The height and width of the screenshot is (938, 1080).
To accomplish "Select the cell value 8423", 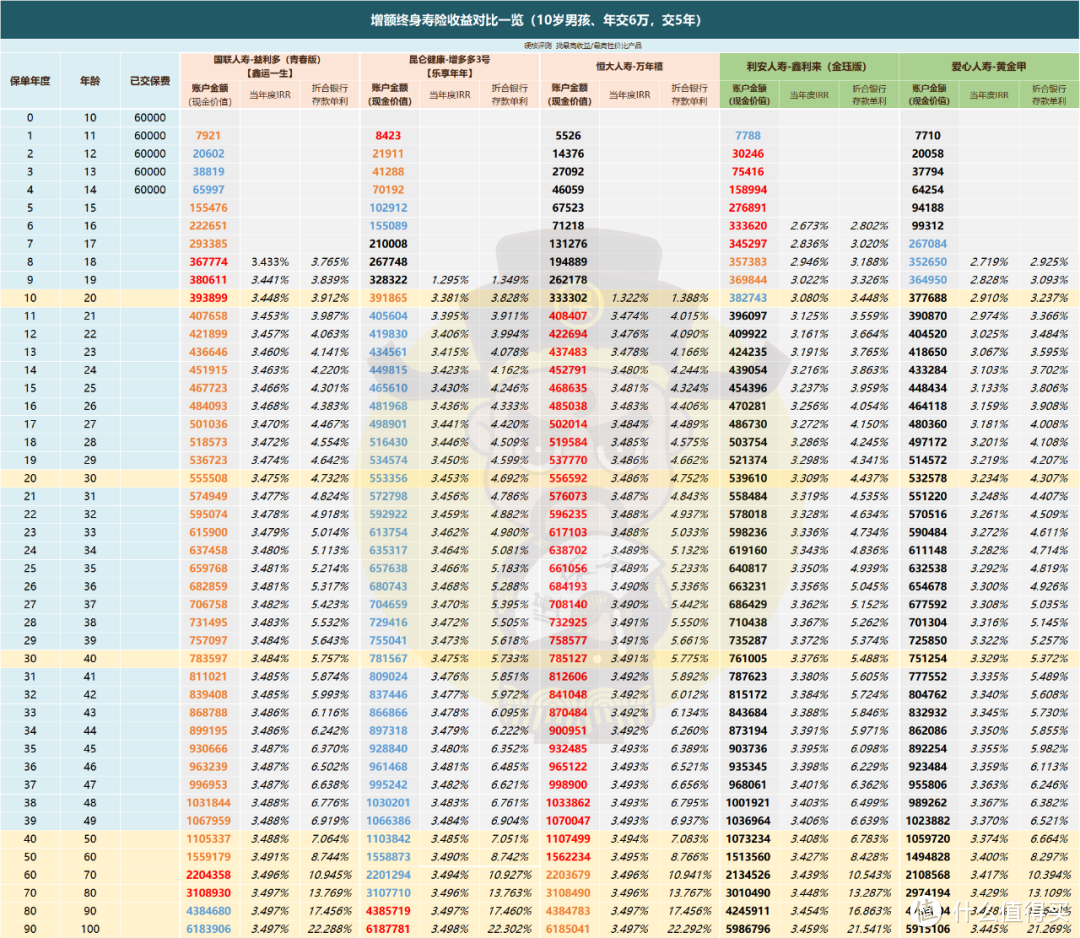I will click(388, 136).
